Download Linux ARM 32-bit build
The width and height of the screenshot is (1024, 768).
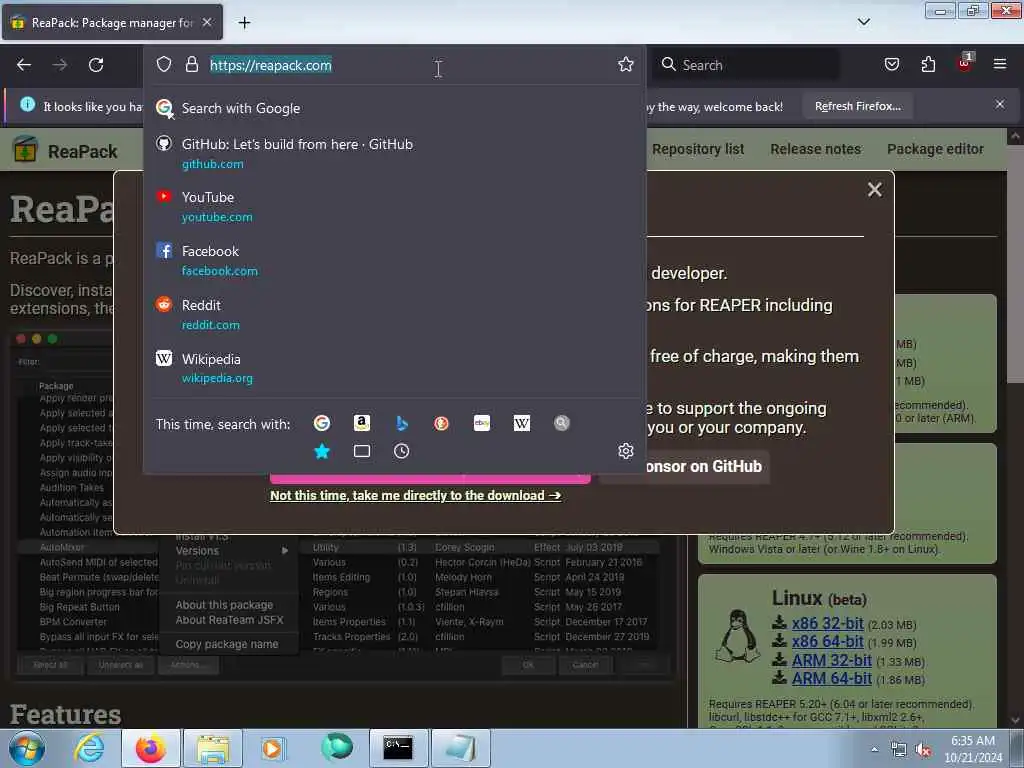point(831,660)
